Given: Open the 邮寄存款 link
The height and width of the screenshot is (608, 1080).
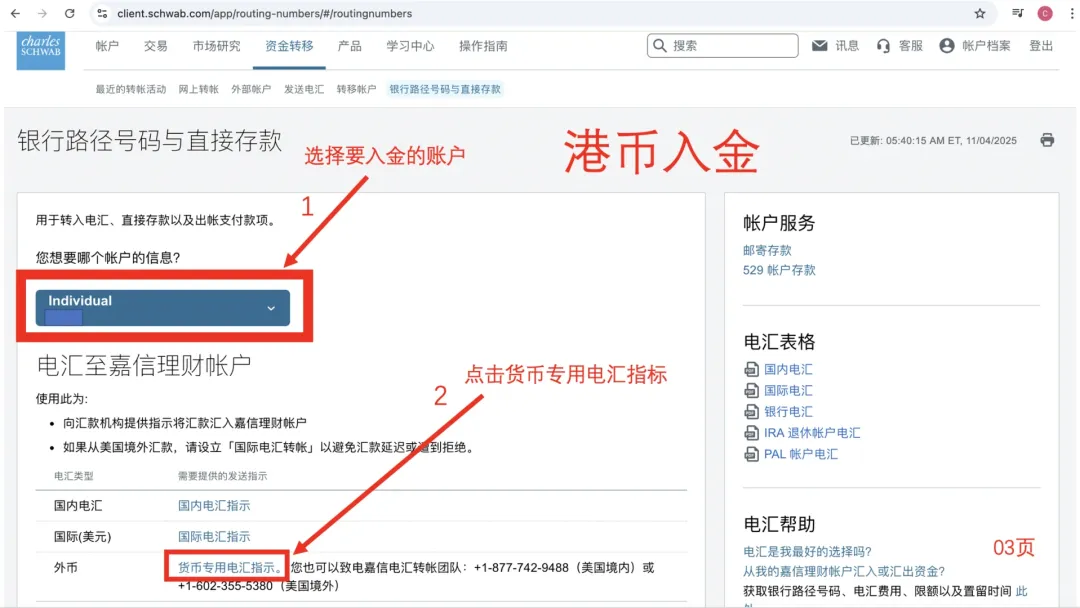Looking at the screenshot, I should pyautogui.click(x=767, y=251).
